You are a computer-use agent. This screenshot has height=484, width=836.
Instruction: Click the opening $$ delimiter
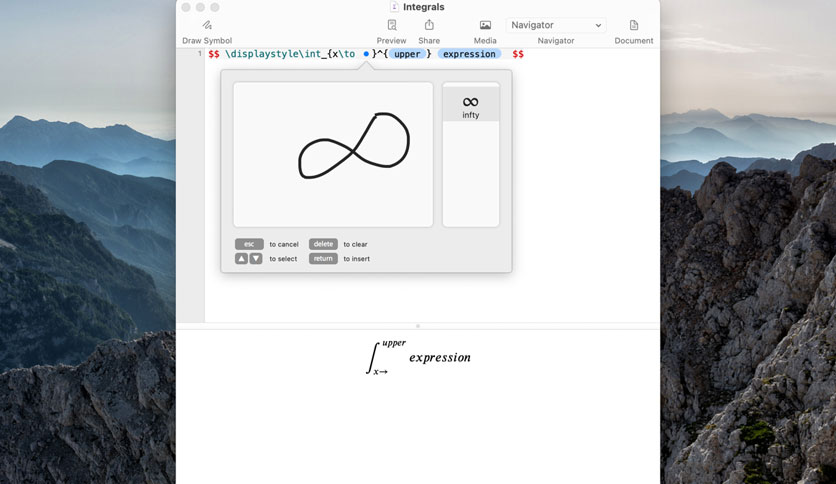(214, 54)
